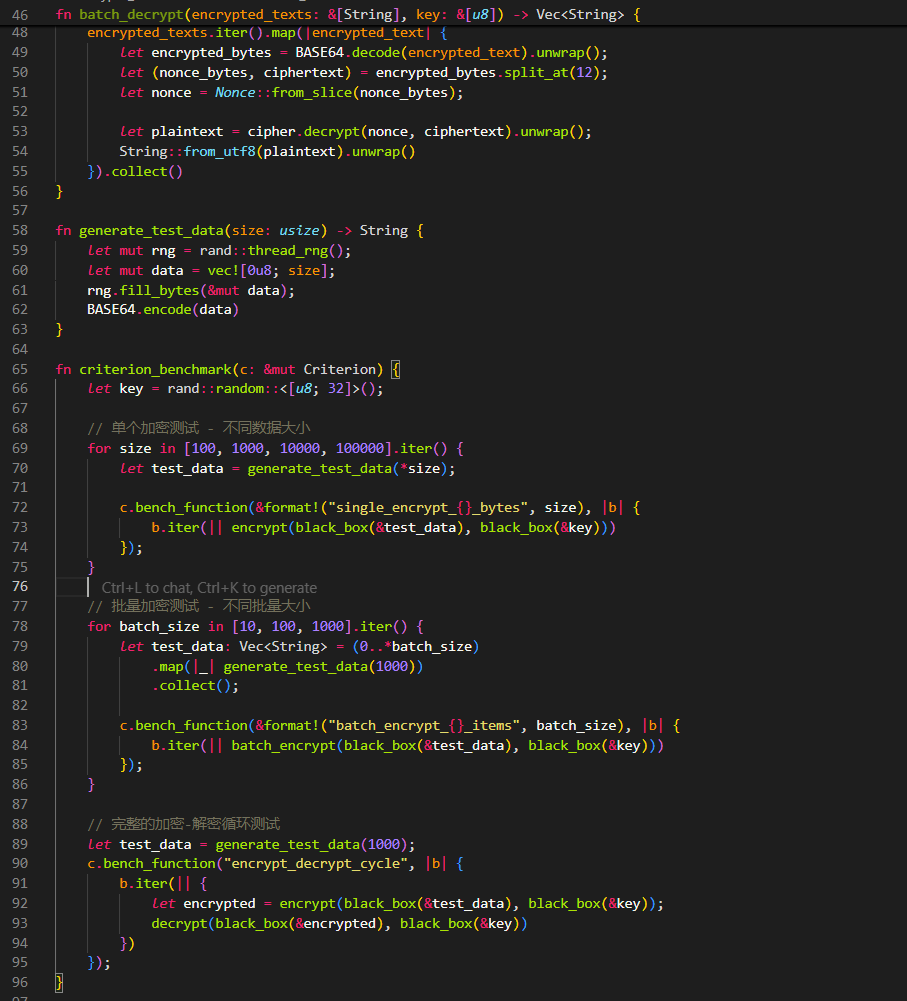Click Vec<String> type annotation on line 79

[283, 646]
